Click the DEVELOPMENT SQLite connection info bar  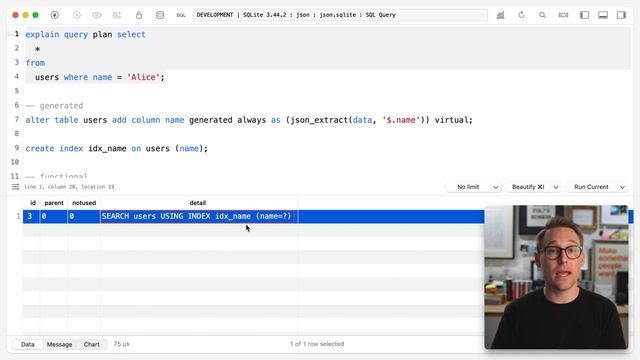point(340,15)
